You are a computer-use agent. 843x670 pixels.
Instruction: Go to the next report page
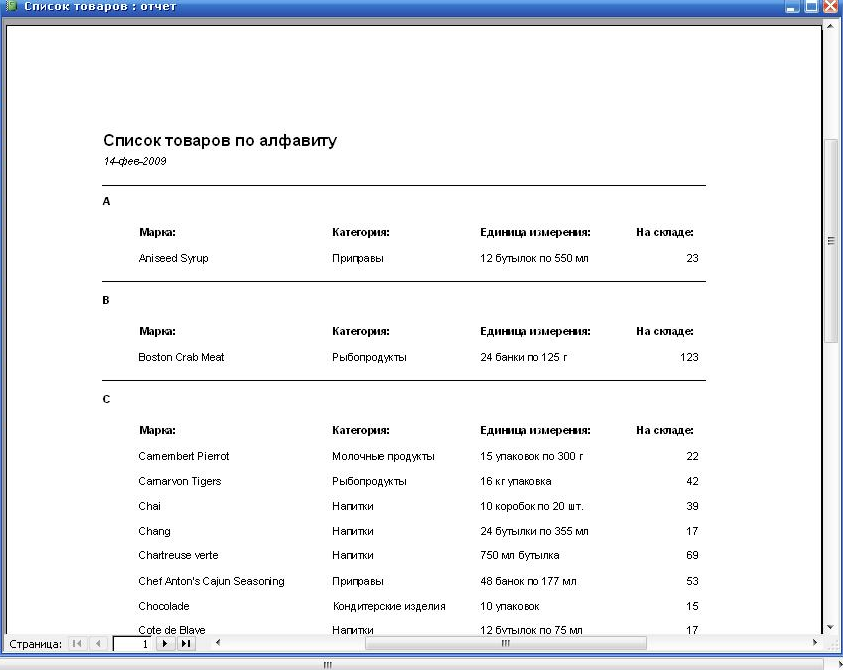165,643
